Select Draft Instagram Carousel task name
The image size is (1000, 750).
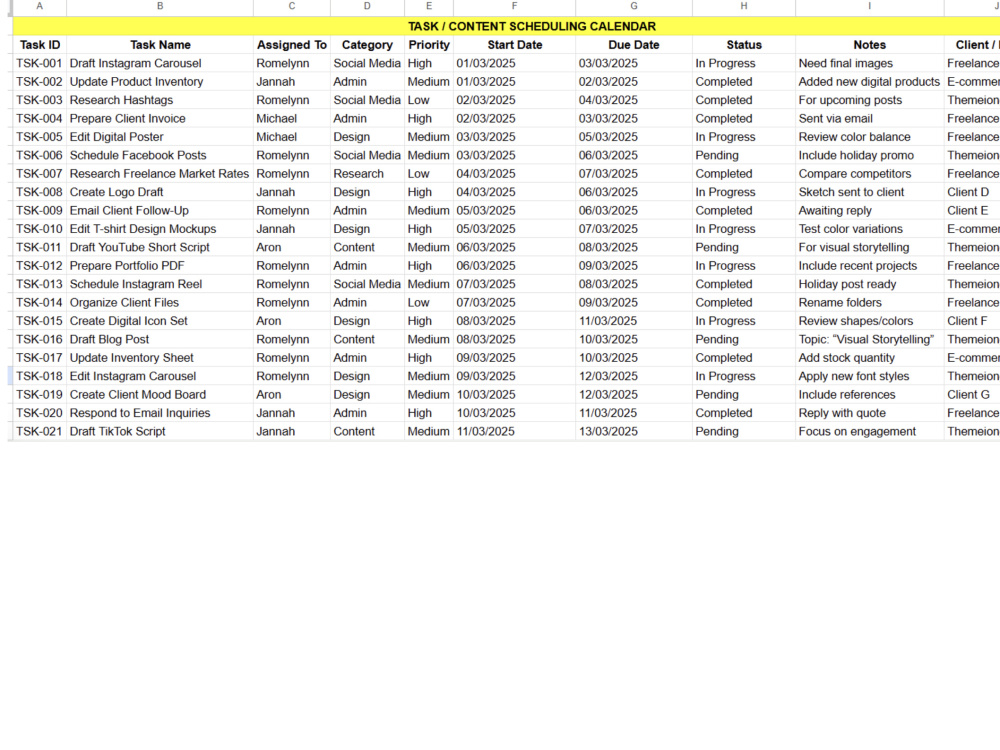click(159, 63)
